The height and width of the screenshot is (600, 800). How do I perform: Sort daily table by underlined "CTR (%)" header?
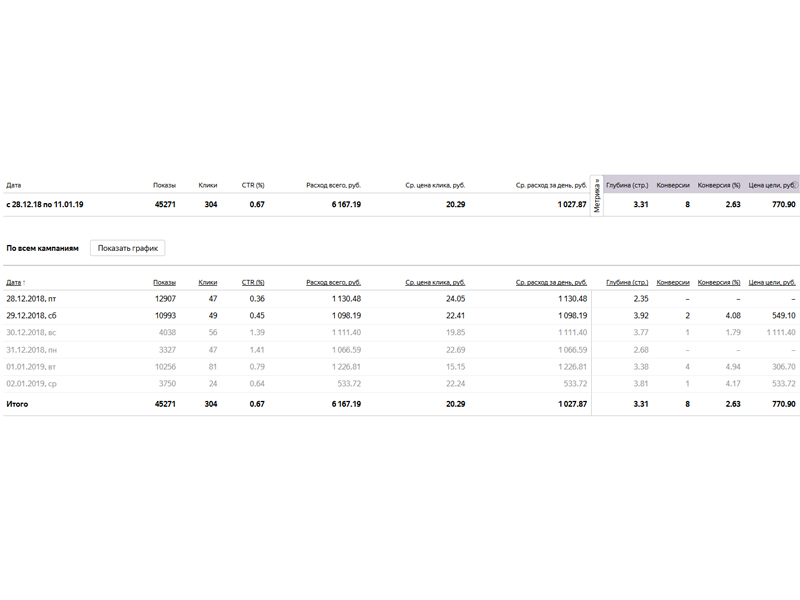point(253,283)
